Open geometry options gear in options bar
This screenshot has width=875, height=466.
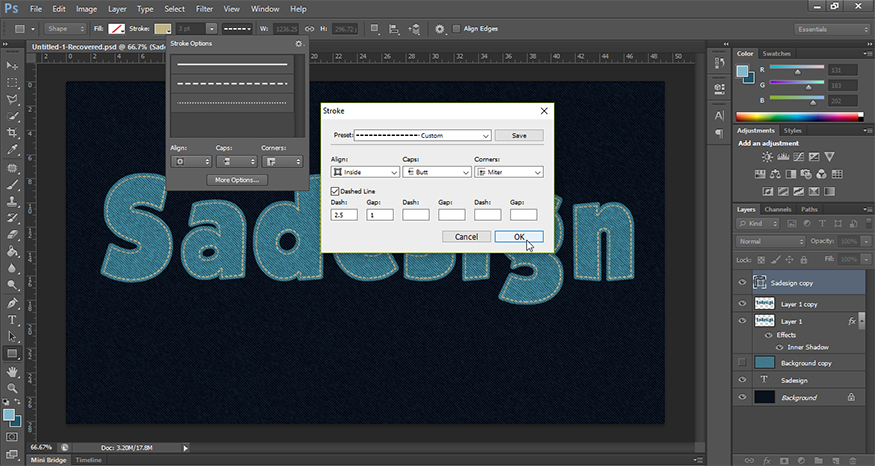coord(440,28)
